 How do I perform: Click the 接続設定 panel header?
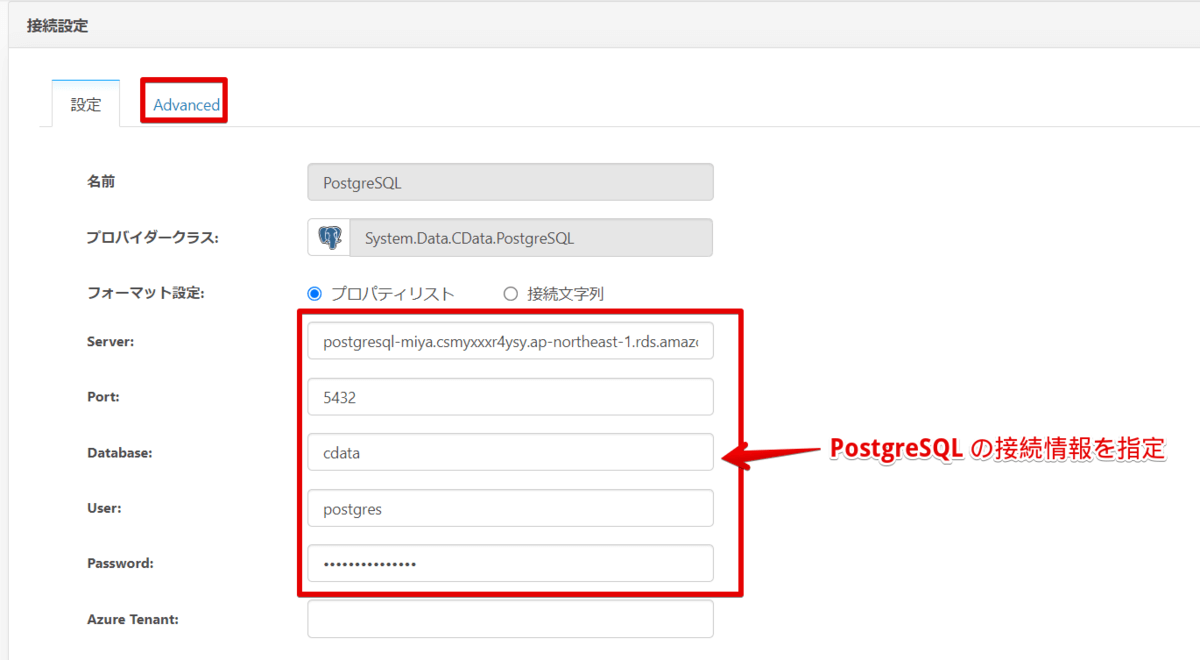click(x=58, y=27)
